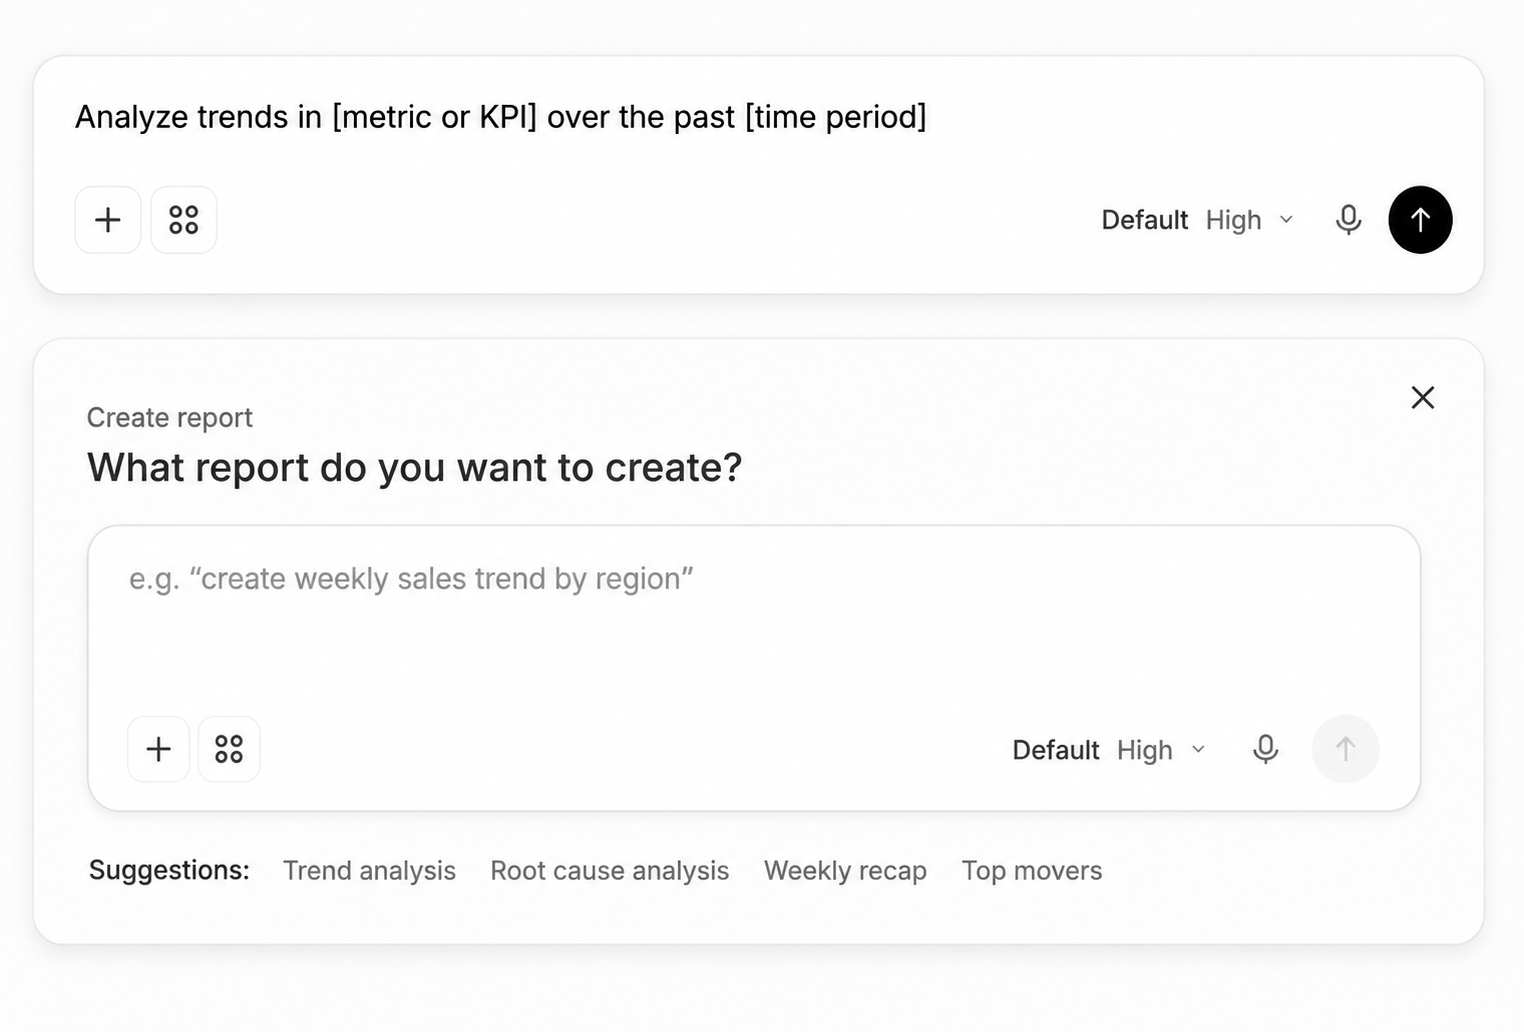Click the plus icon in Create report input
The height and width of the screenshot is (1032, 1524).
[x=159, y=749]
